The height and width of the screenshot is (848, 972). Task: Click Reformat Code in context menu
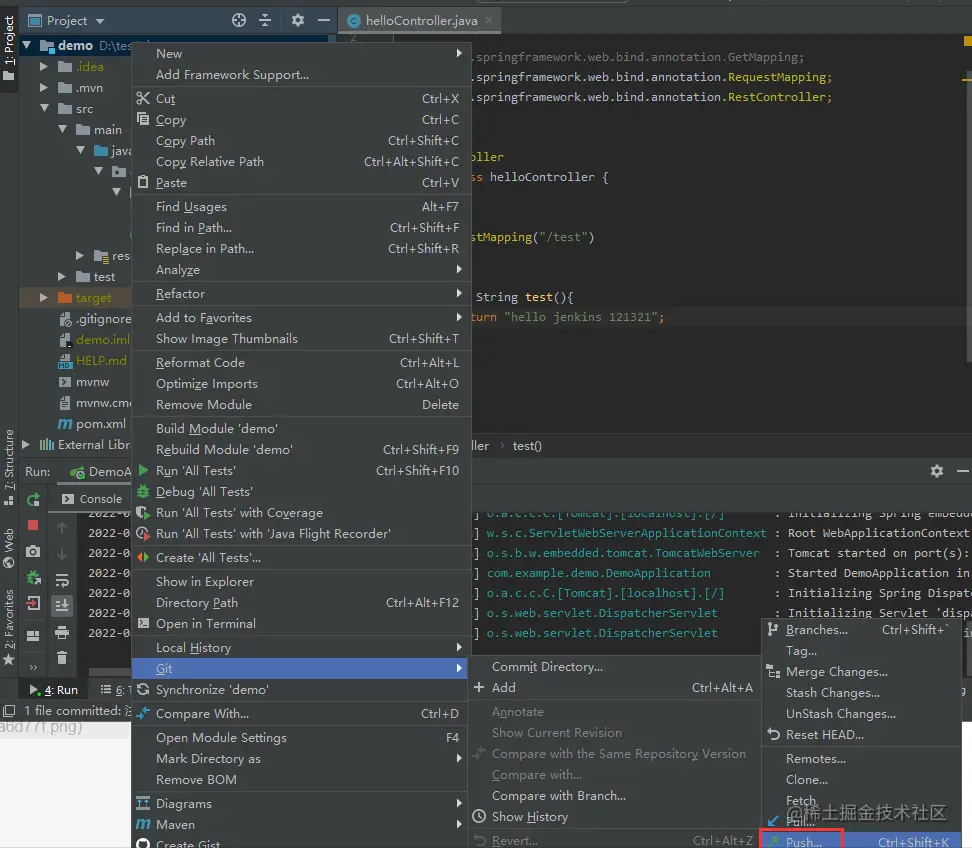(200, 363)
